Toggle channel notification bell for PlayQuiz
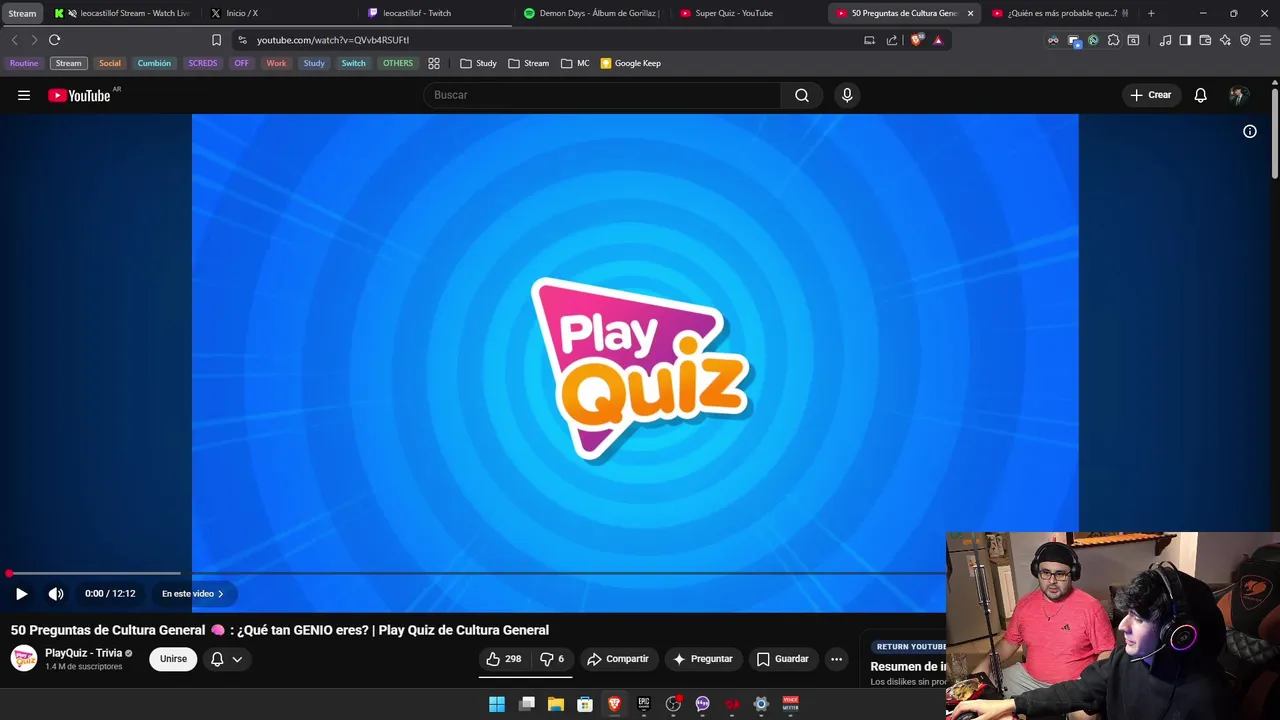 pyautogui.click(x=226, y=659)
